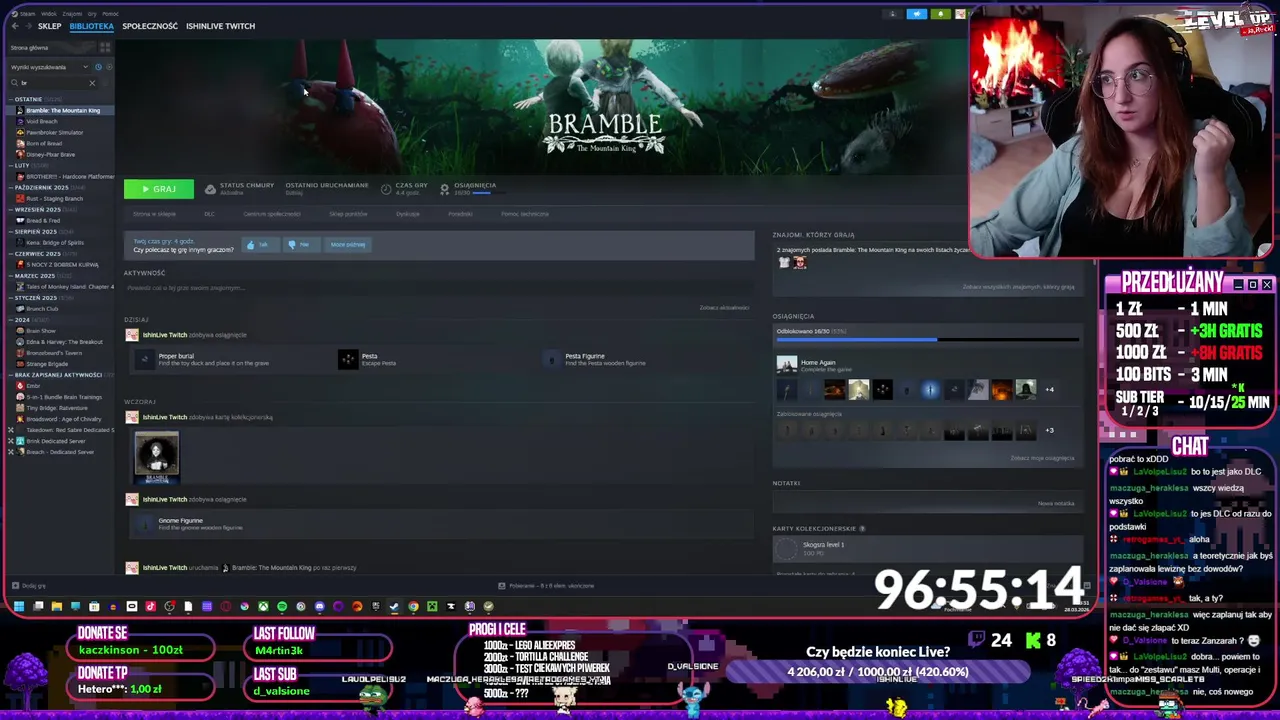
Task: Open the downloads status at bottom
Action: [x=545, y=586]
